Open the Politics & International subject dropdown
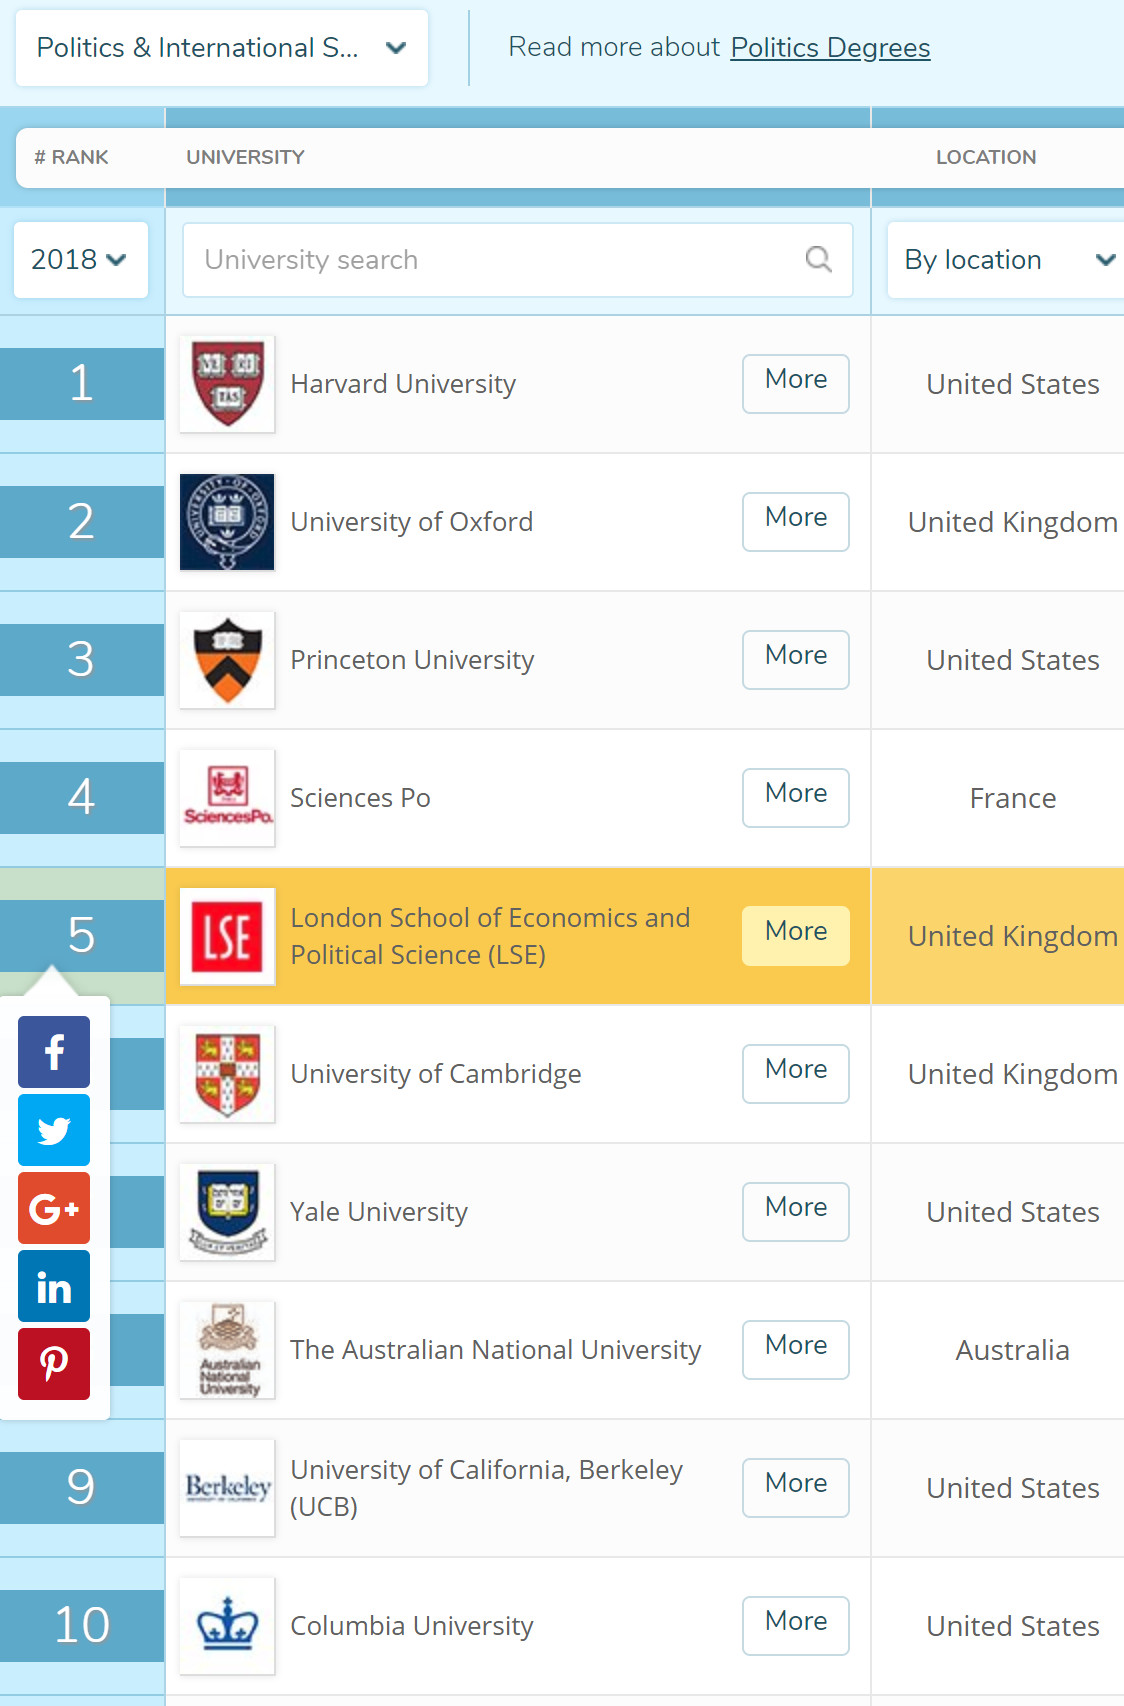The height and width of the screenshot is (1706, 1124). [222, 48]
